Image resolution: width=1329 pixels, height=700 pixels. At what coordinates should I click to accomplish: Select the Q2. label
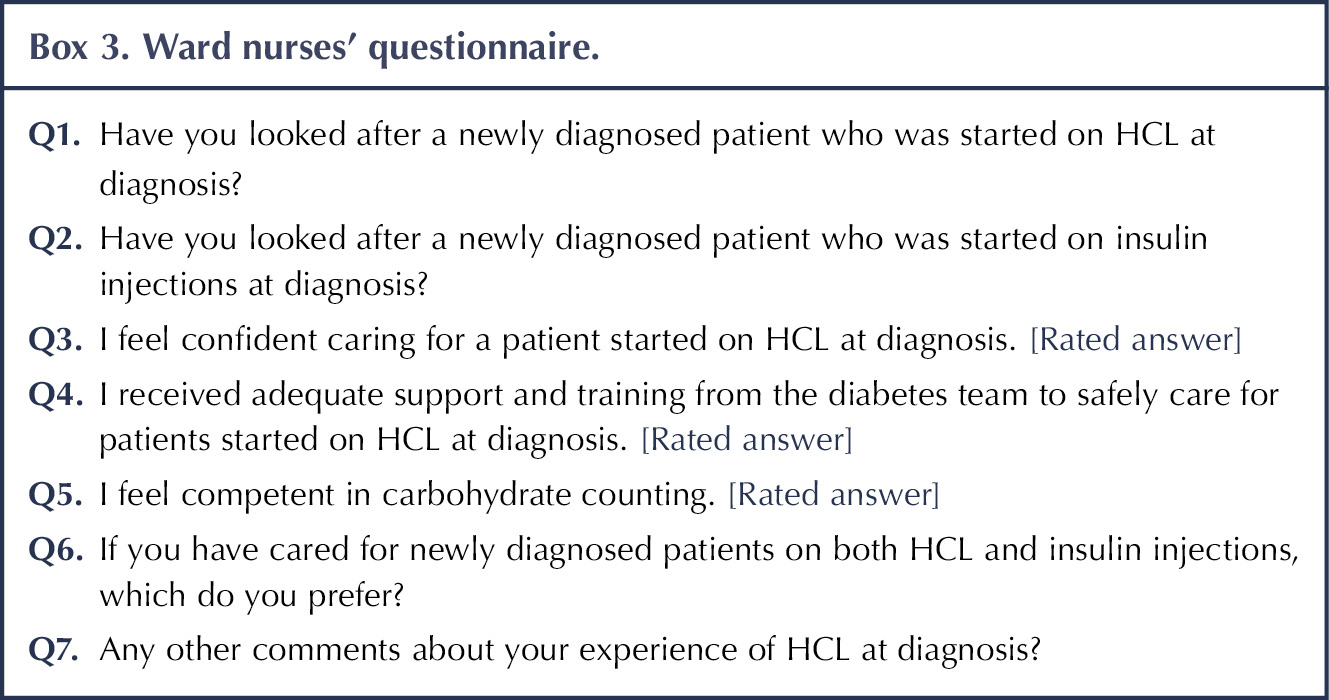pyautogui.click(x=55, y=238)
